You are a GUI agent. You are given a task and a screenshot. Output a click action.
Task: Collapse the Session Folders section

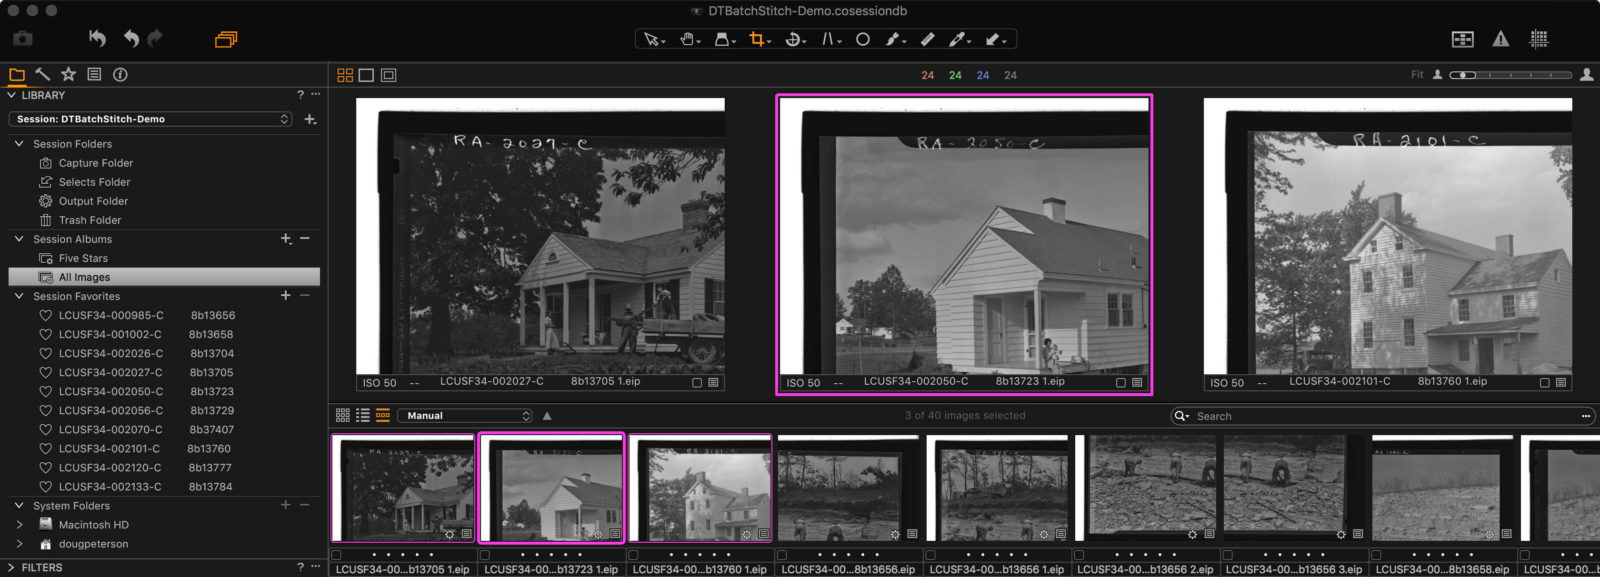pos(18,144)
